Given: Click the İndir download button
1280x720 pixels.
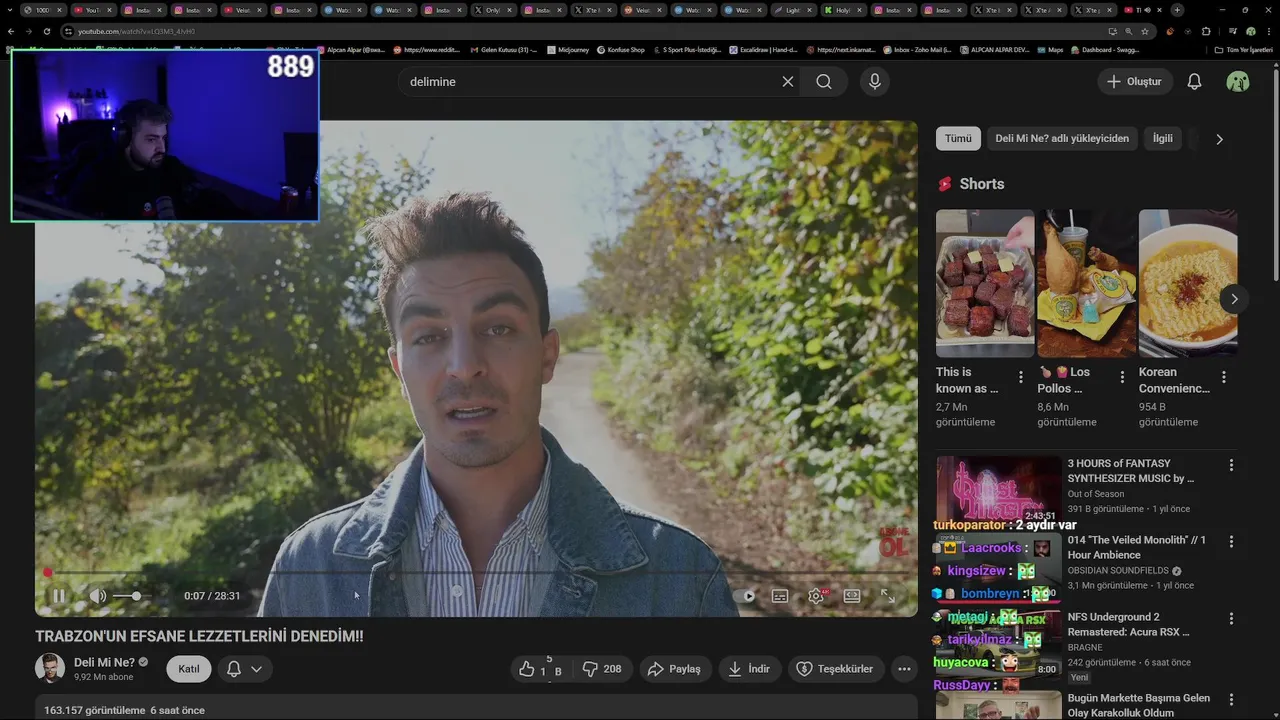Looking at the screenshot, I should pyautogui.click(x=749, y=669).
